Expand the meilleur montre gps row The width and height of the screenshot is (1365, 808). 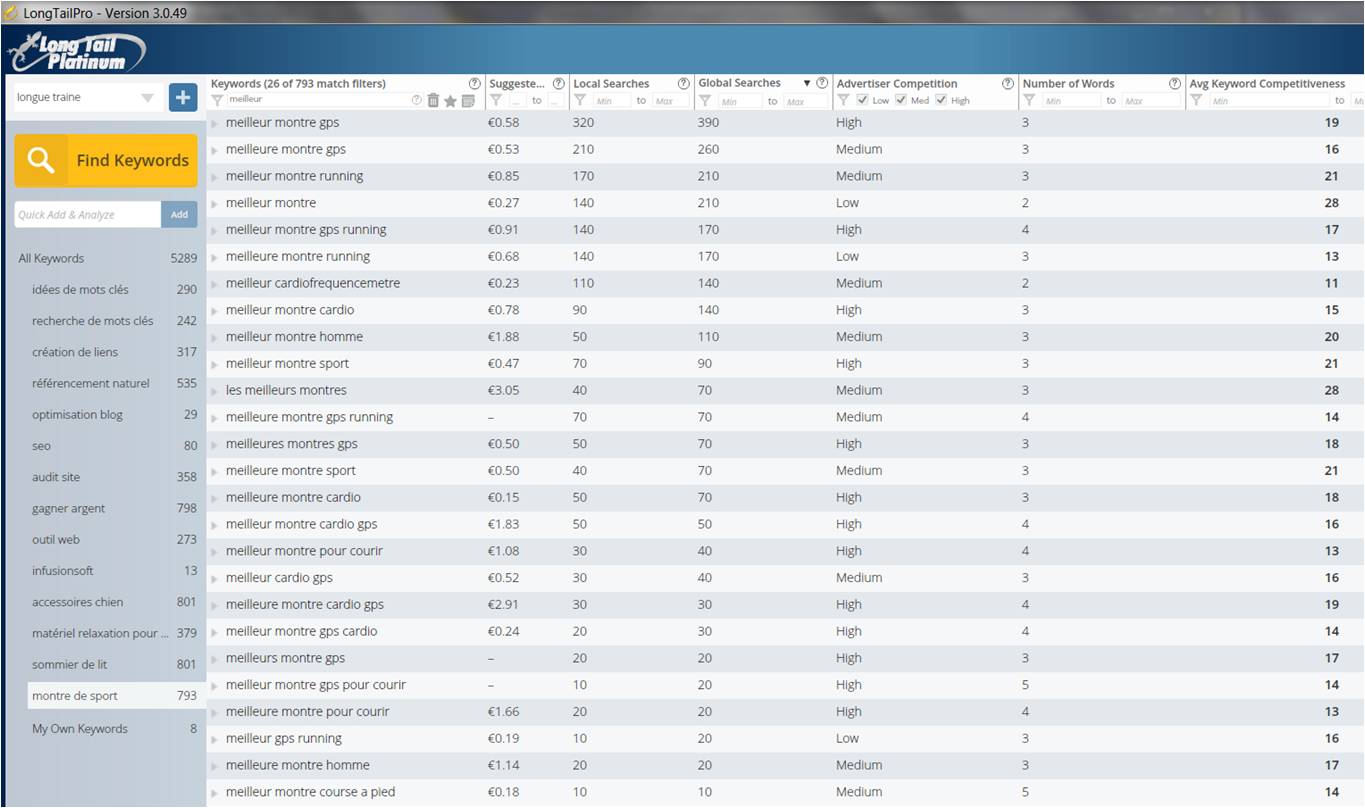click(215, 123)
